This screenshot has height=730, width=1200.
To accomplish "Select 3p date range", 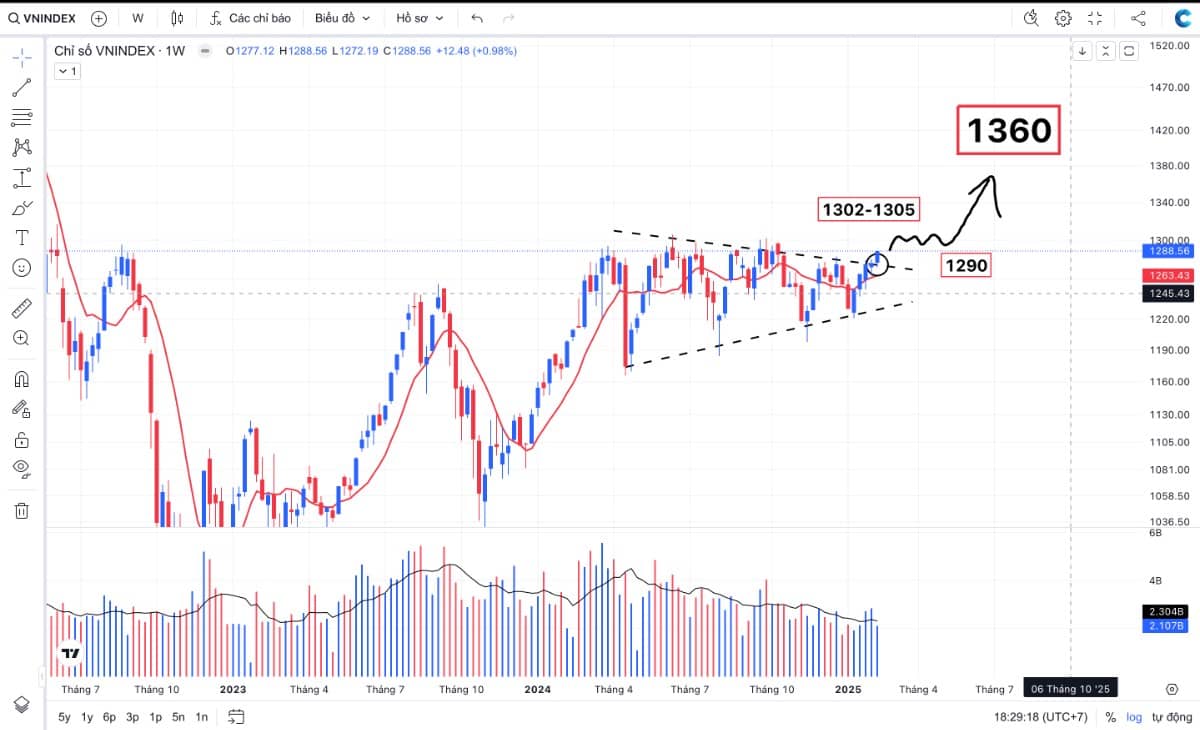I will (x=133, y=717).
